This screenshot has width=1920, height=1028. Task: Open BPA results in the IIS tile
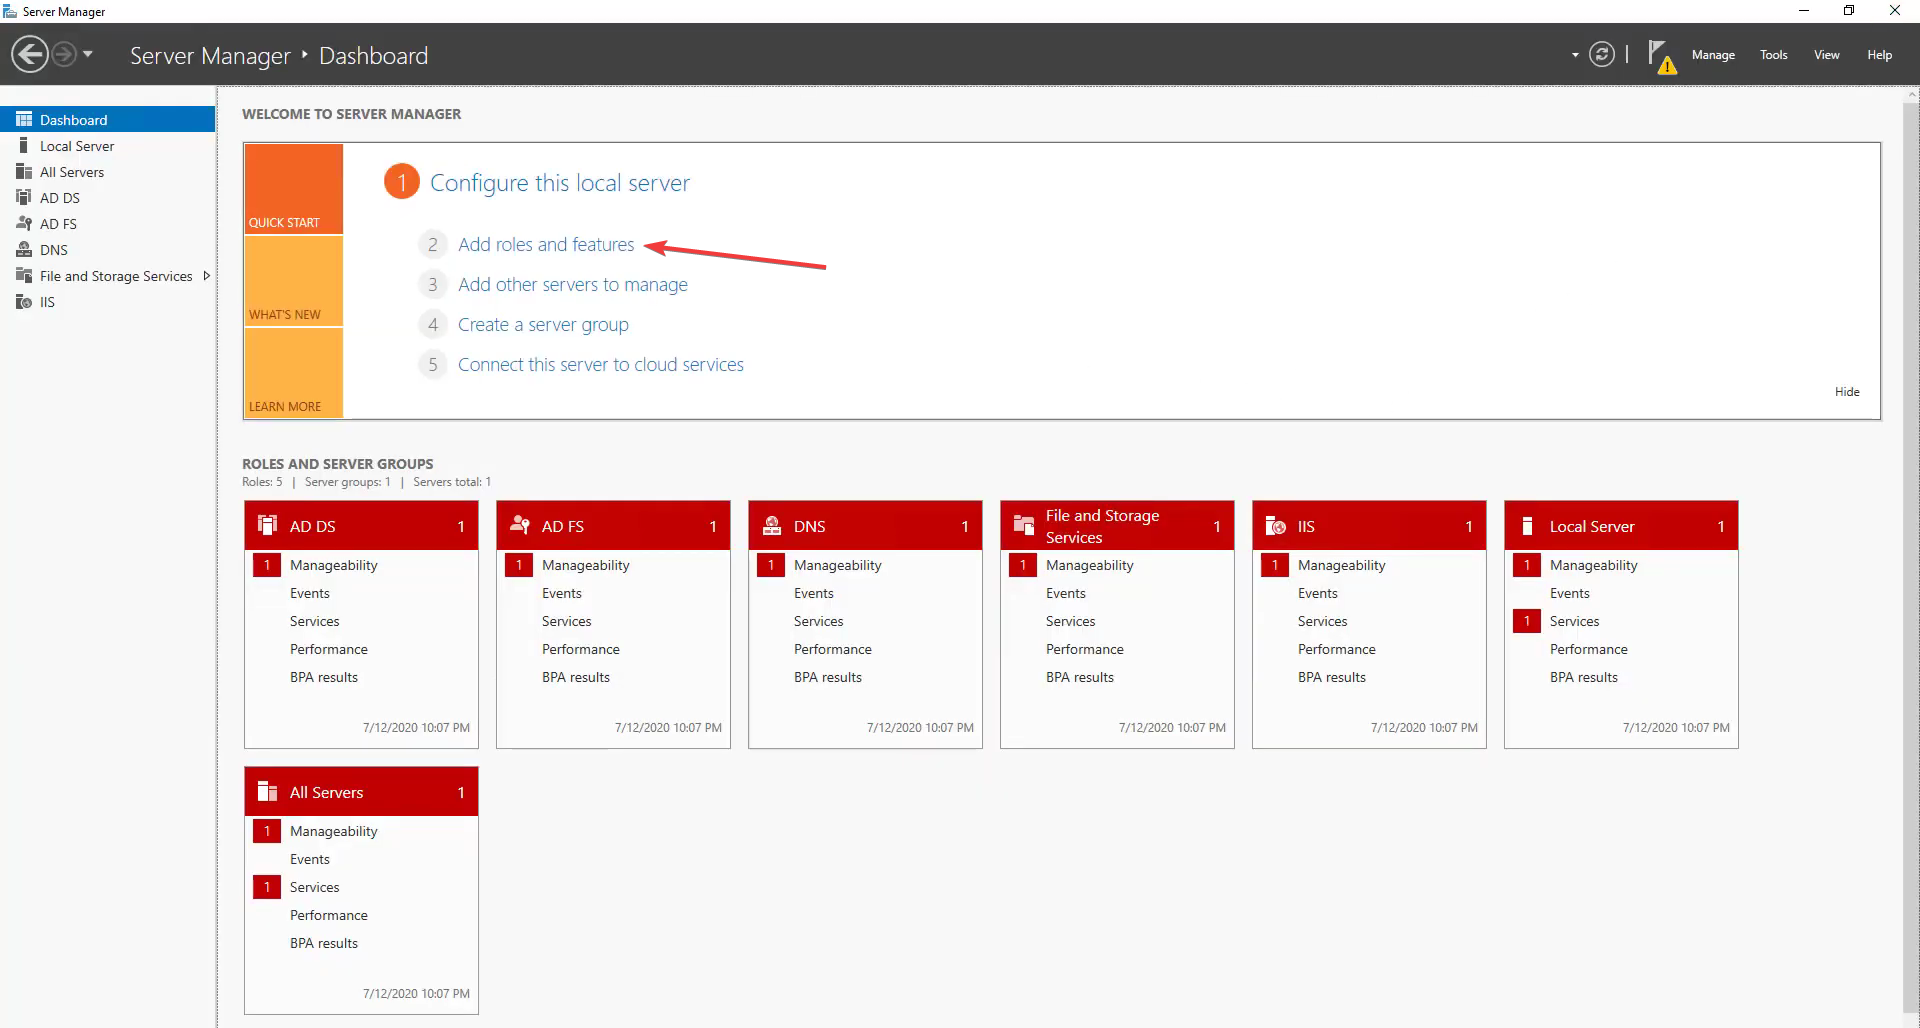[1332, 677]
